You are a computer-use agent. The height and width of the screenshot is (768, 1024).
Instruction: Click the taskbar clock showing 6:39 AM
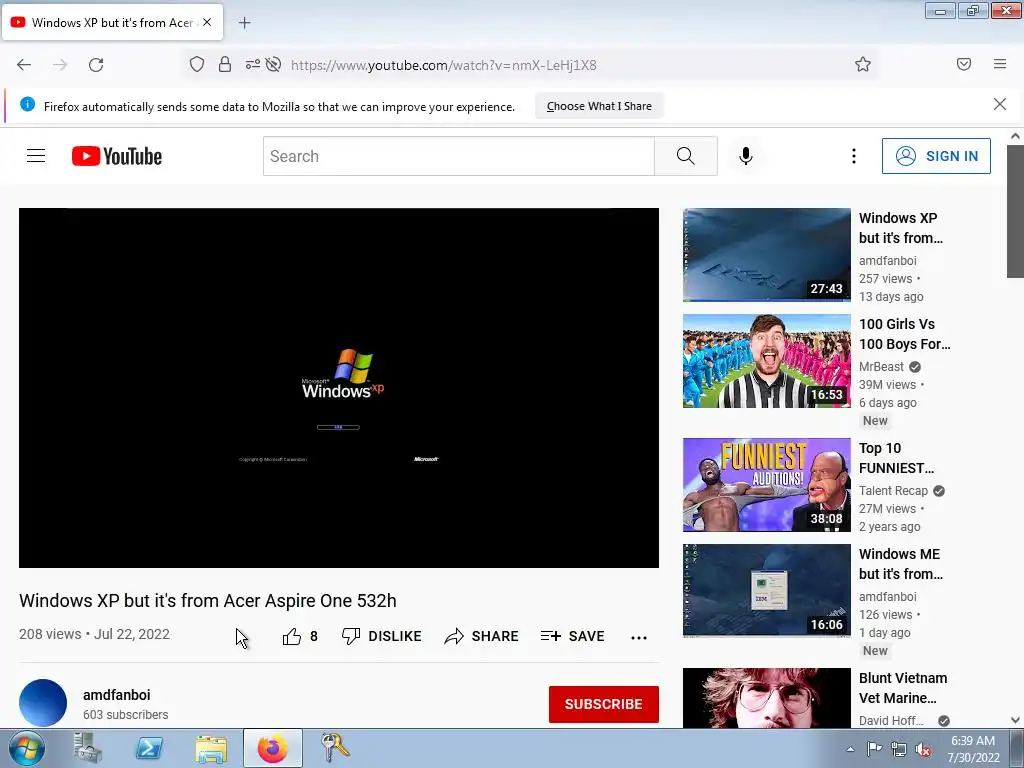(x=973, y=749)
